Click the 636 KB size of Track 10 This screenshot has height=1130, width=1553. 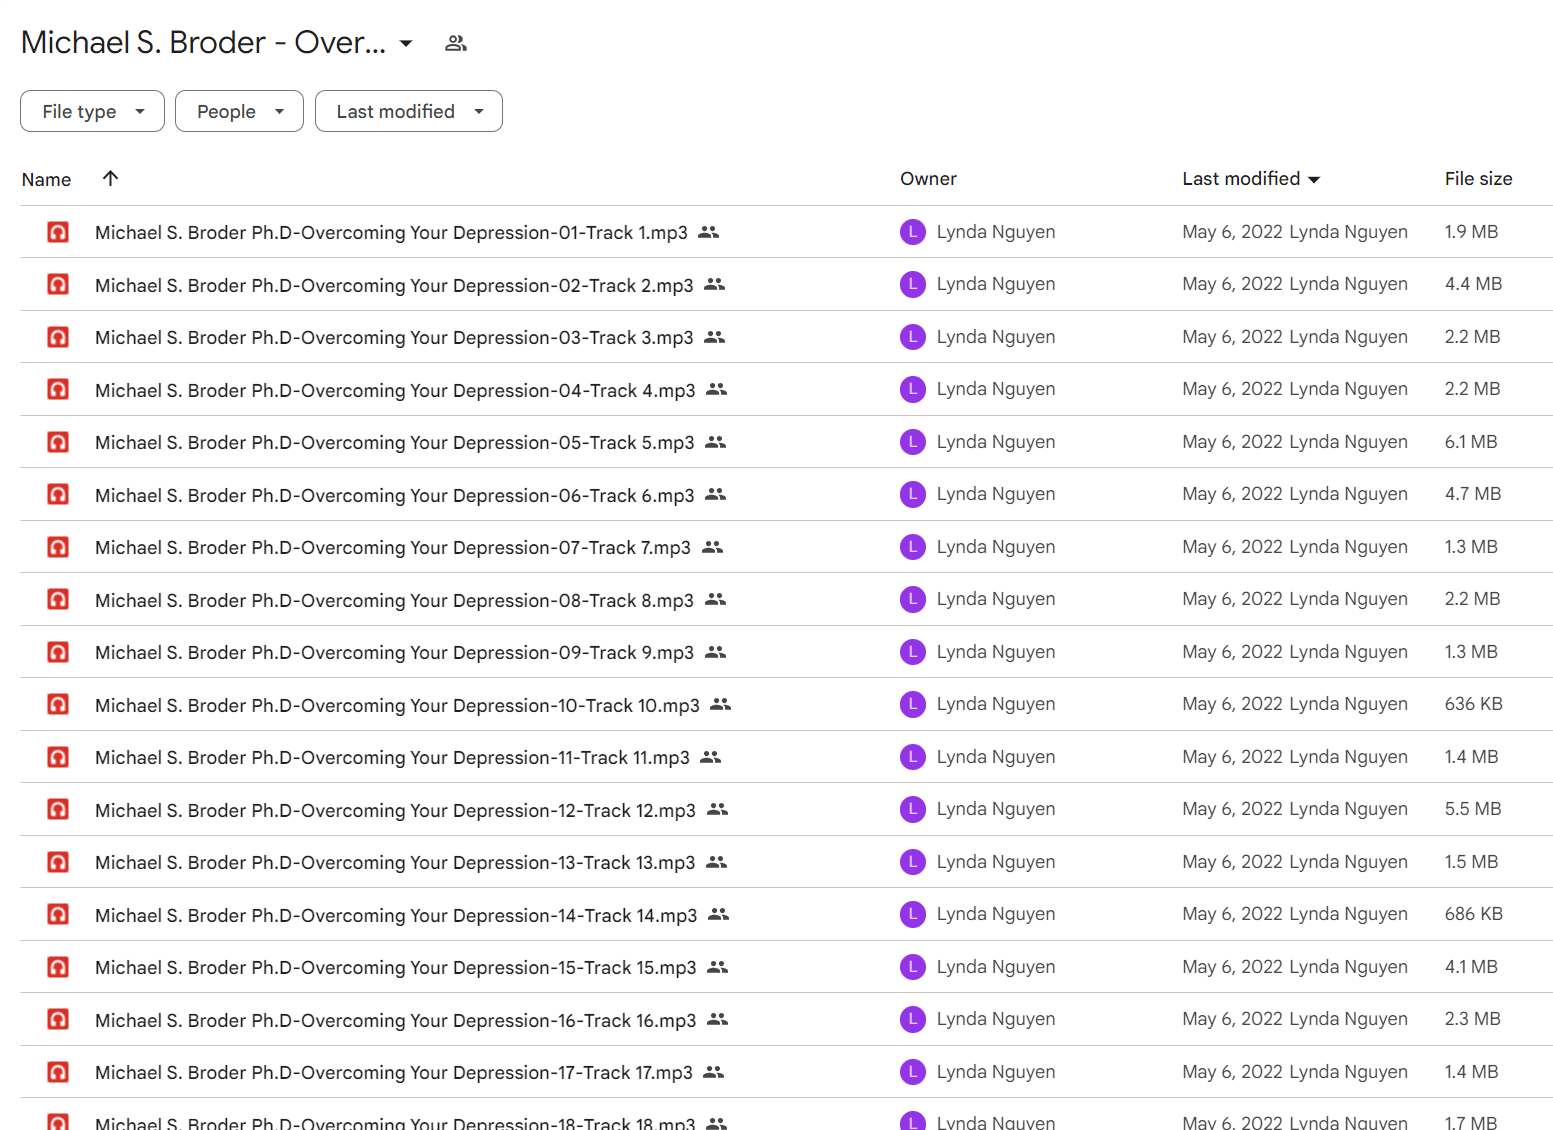tap(1473, 704)
